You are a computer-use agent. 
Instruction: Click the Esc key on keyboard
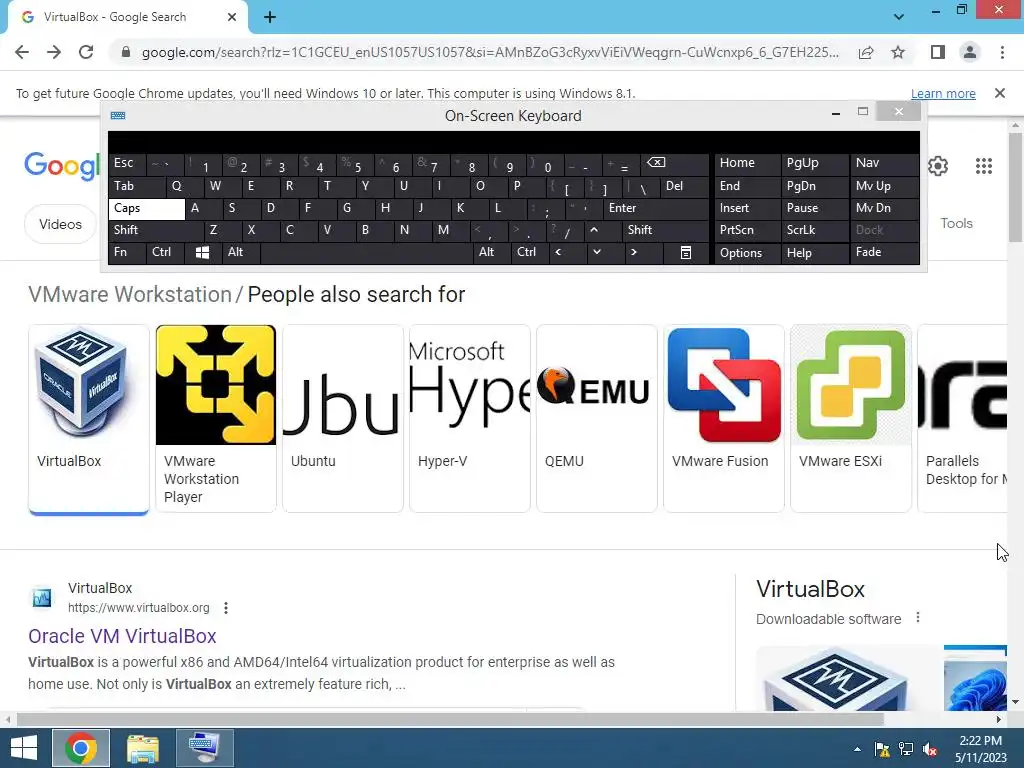click(x=127, y=163)
